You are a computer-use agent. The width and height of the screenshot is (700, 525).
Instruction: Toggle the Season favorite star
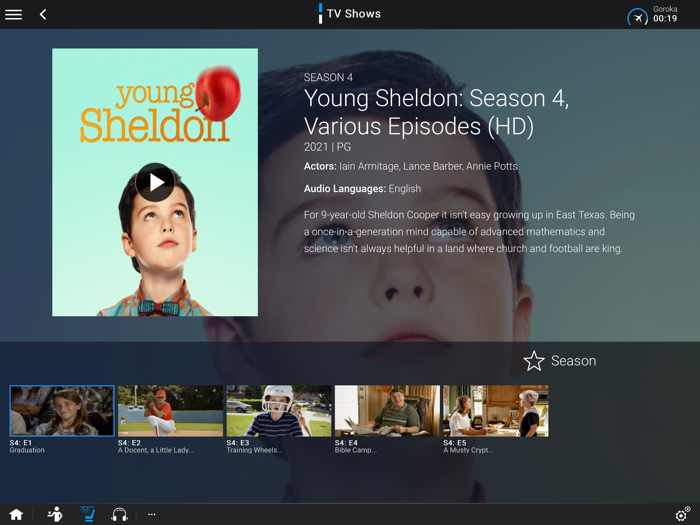(534, 361)
